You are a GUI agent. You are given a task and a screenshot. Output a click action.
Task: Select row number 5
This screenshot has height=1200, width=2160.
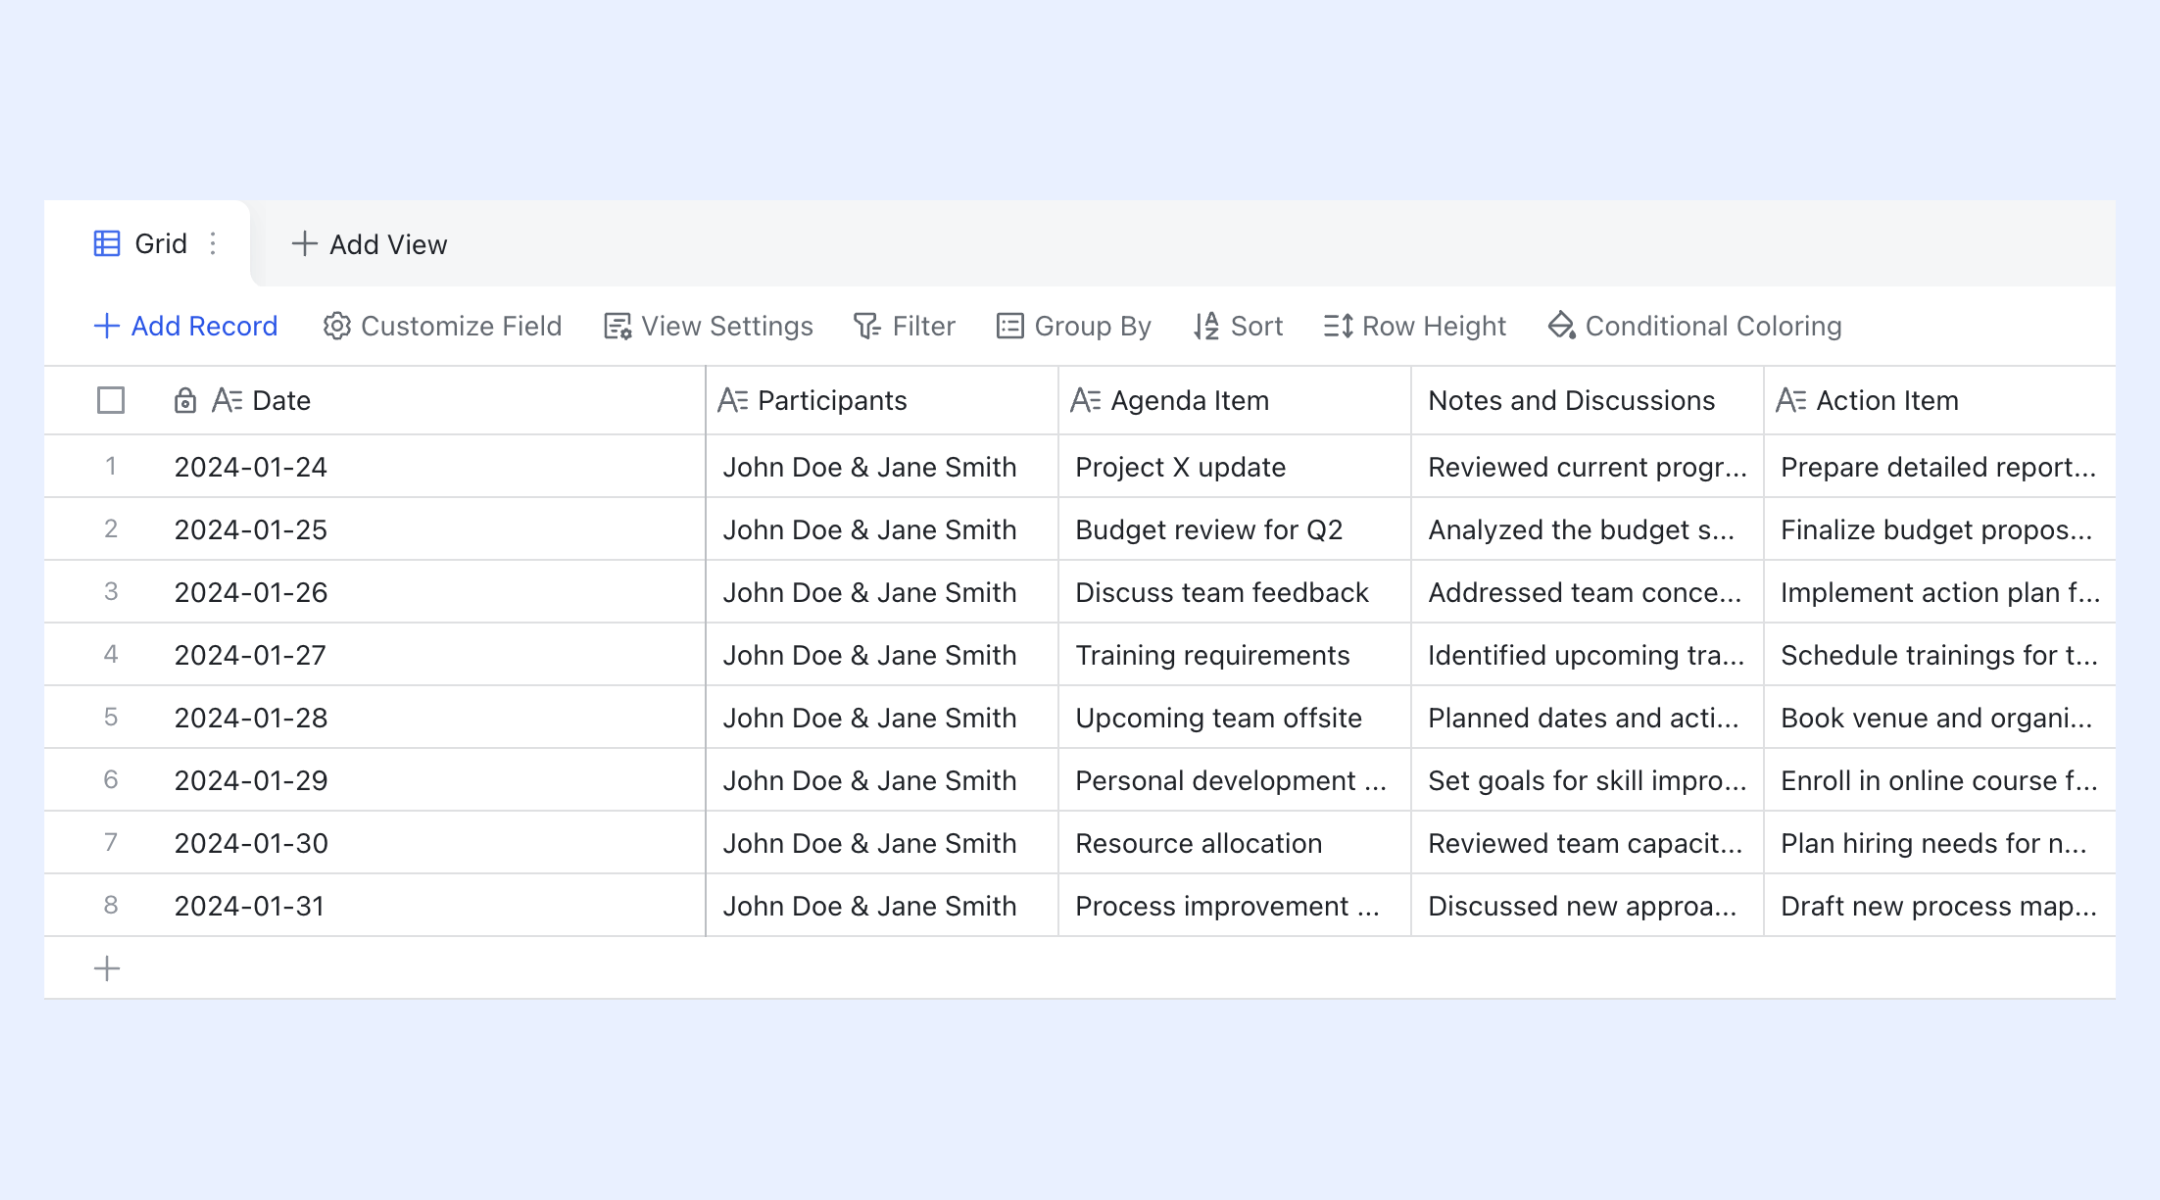111,717
